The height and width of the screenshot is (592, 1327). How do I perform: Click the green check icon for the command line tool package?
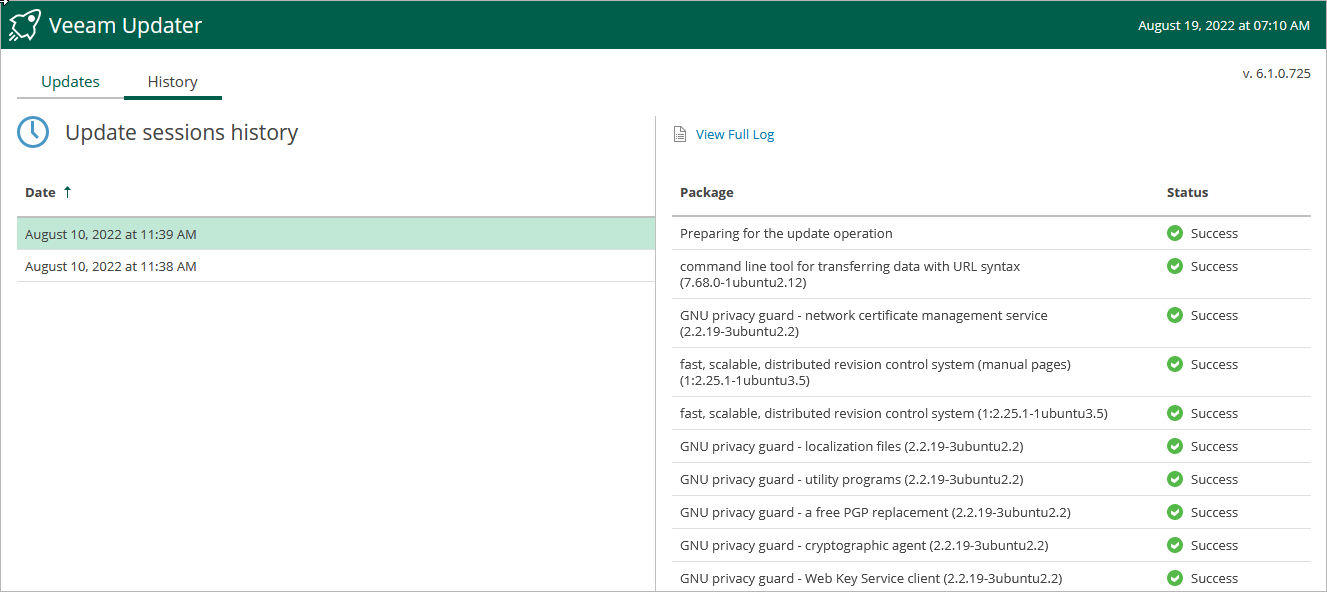coord(1175,267)
